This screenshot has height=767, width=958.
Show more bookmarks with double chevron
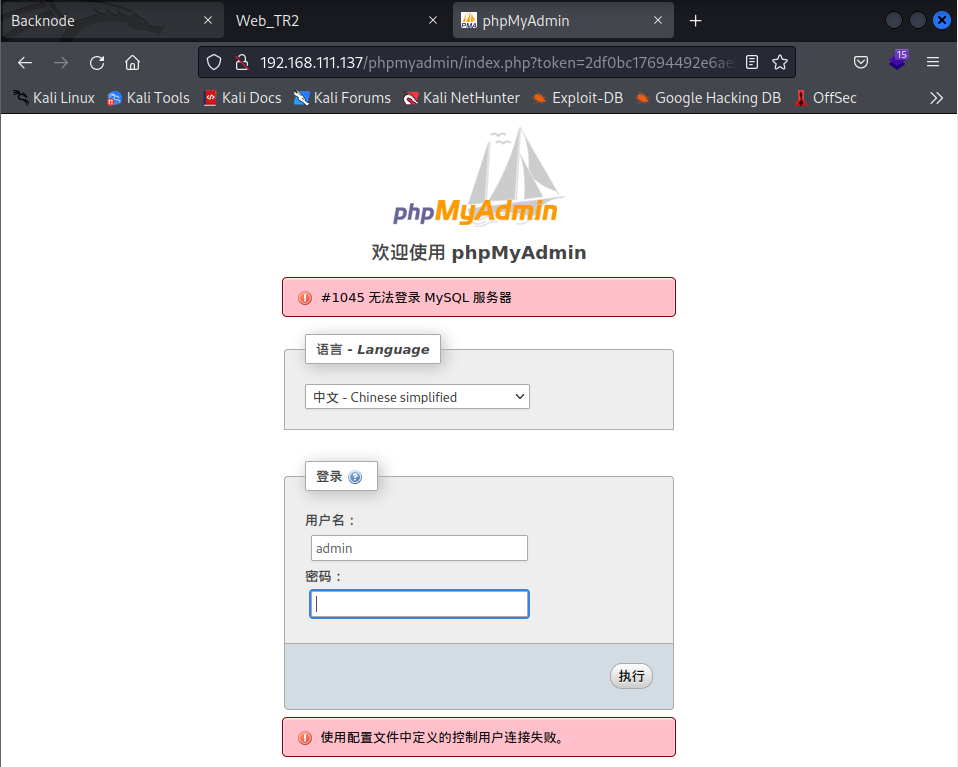pyautogui.click(x=936, y=98)
